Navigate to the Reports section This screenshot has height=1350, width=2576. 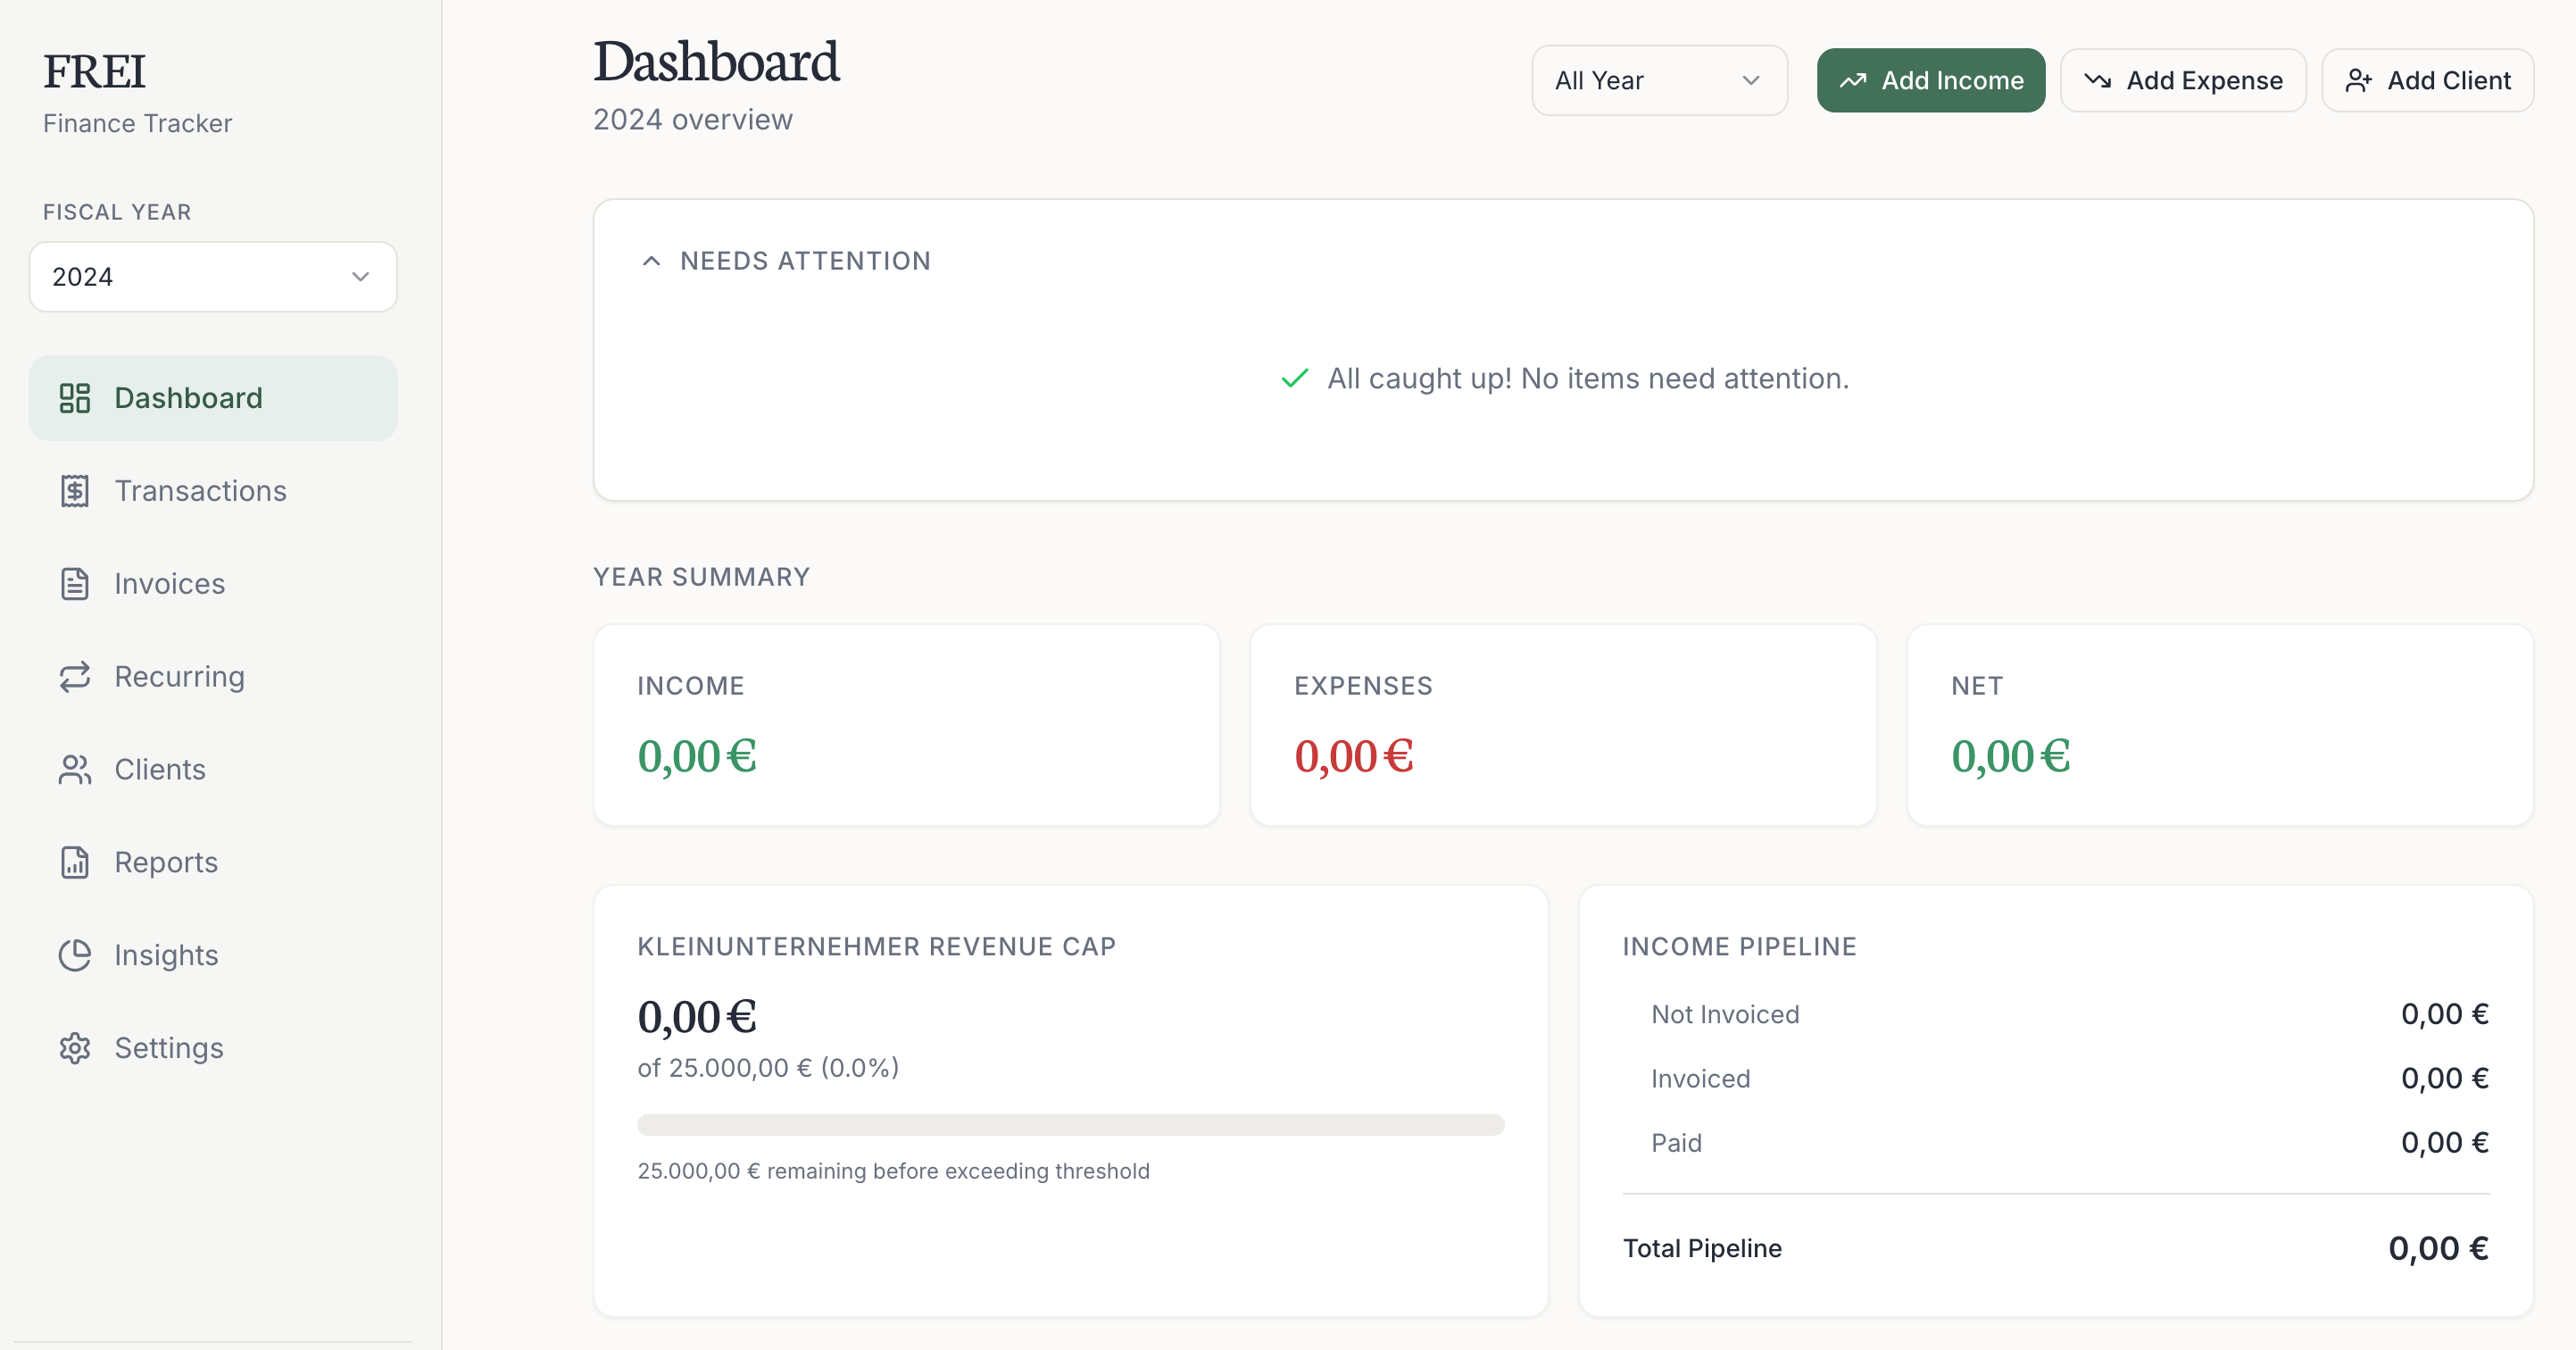pos(166,862)
